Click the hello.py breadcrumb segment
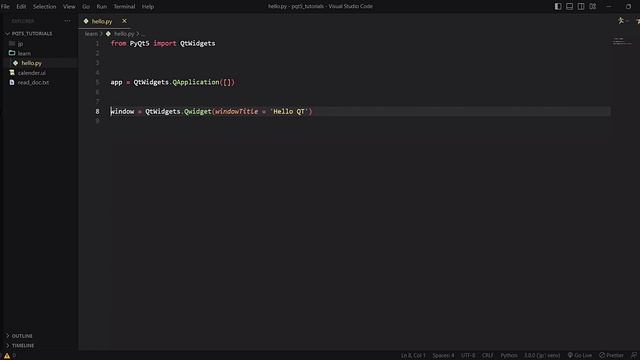The height and width of the screenshot is (360, 640). coord(124,34)
